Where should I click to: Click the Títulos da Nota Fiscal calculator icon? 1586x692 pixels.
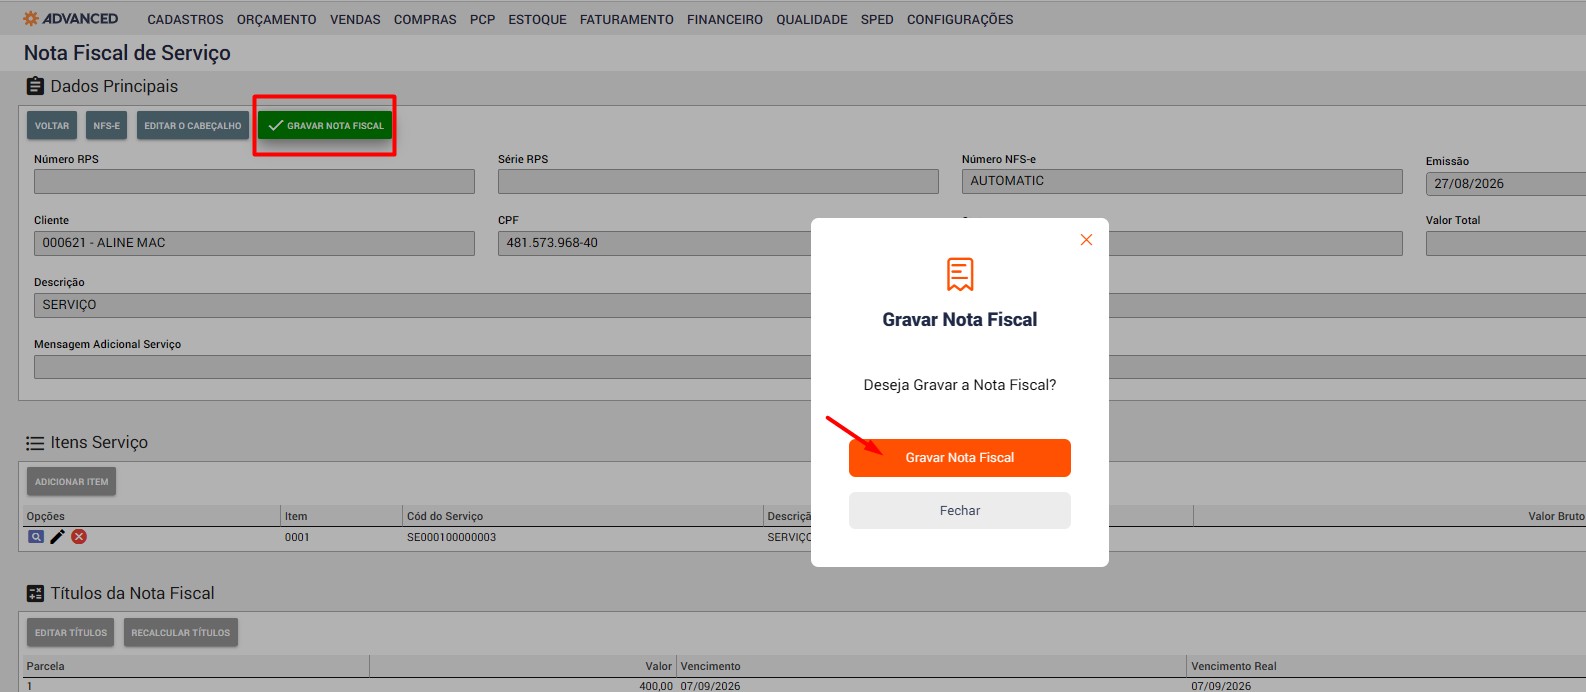tap(35, 593)
